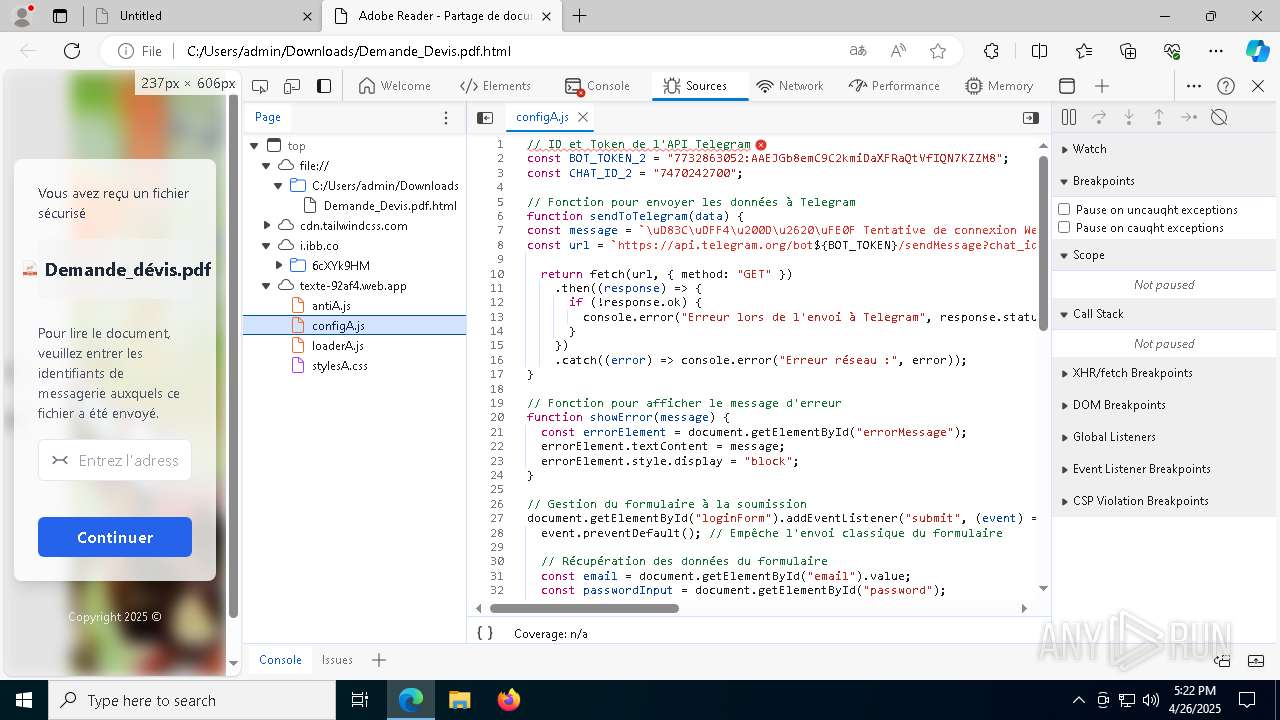Add page to favorites star icon
The width and height of the screenshot is (1280, 720).
pyautogui.click(x=937, y=51)
